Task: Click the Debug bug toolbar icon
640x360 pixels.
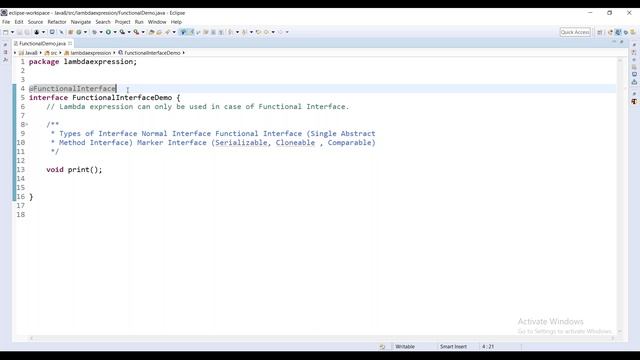Action: pyautogui.click(x=94, y=32)
